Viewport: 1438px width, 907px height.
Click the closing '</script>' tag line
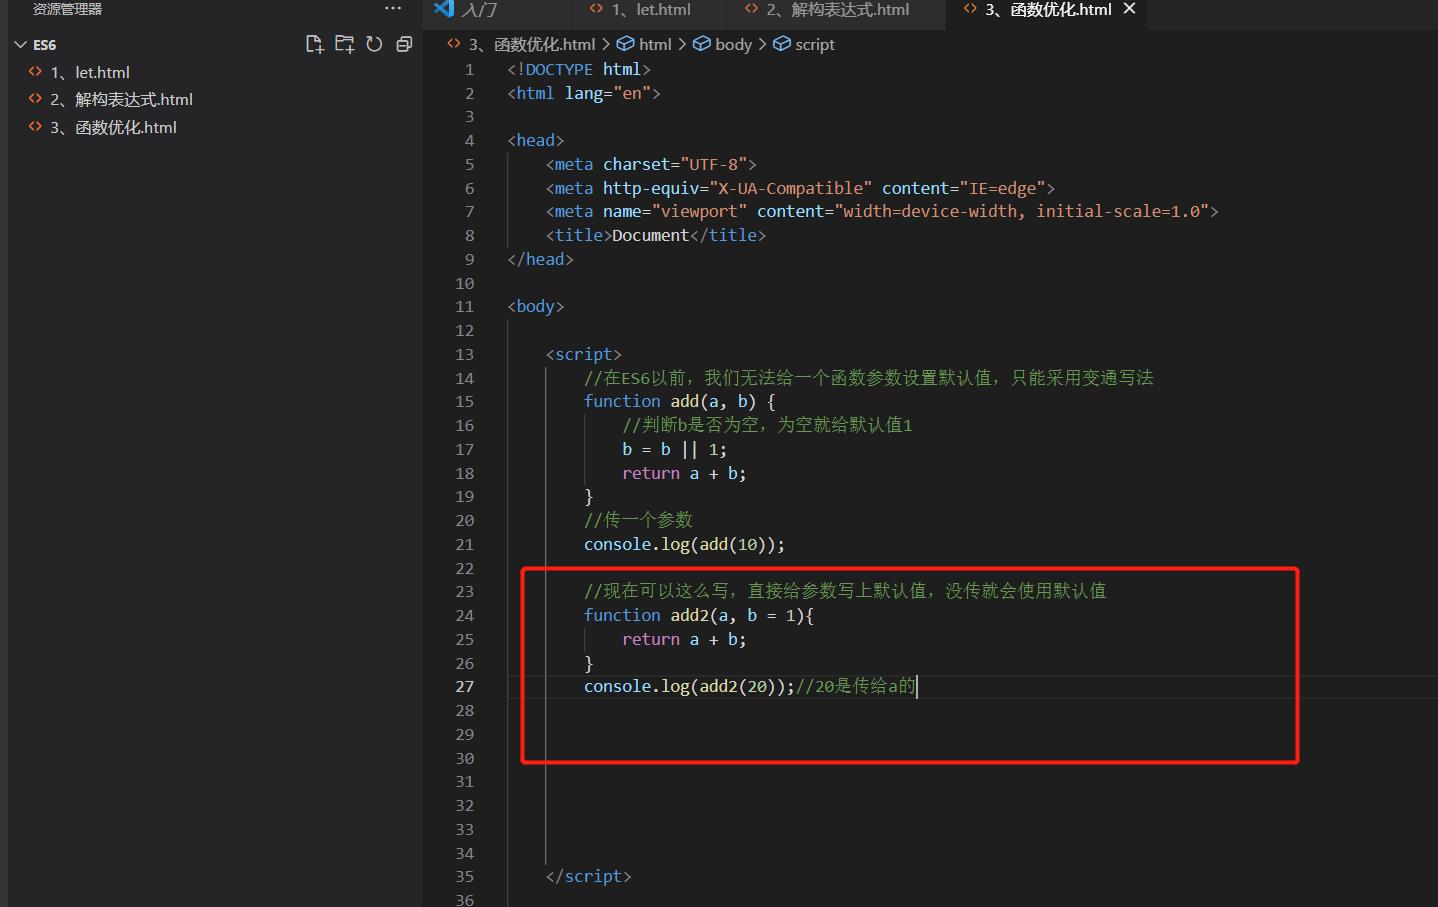coord(588,876)
